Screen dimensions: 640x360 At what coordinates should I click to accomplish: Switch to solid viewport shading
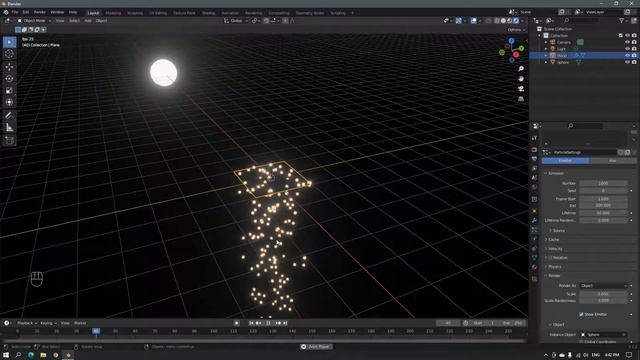[x=503, y=21]
